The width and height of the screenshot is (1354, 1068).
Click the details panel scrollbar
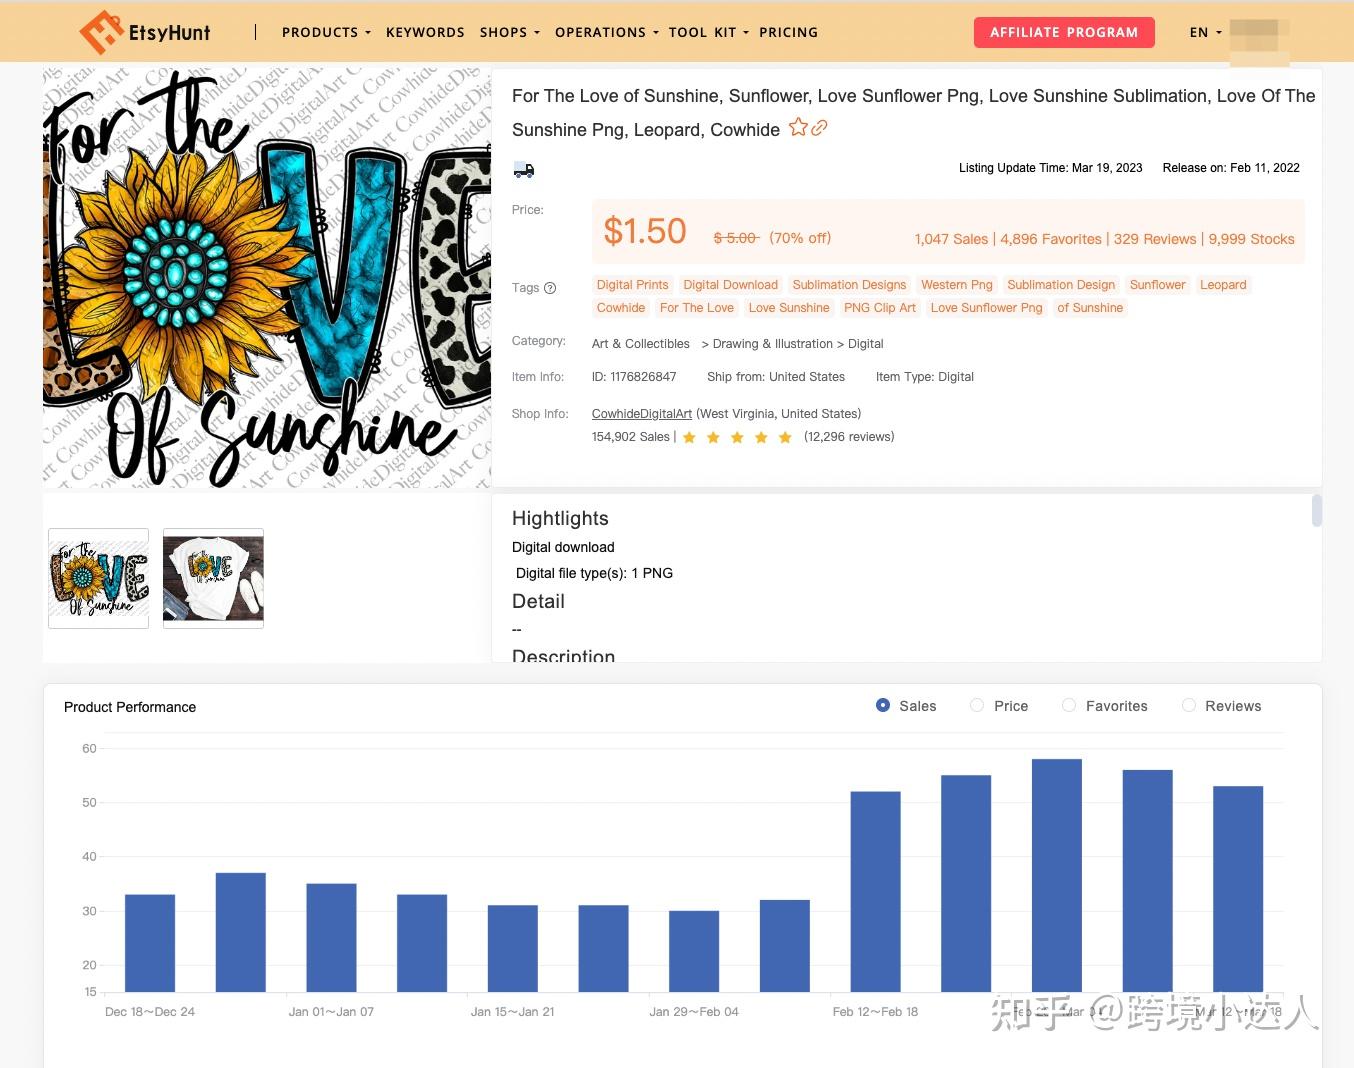1317,510
